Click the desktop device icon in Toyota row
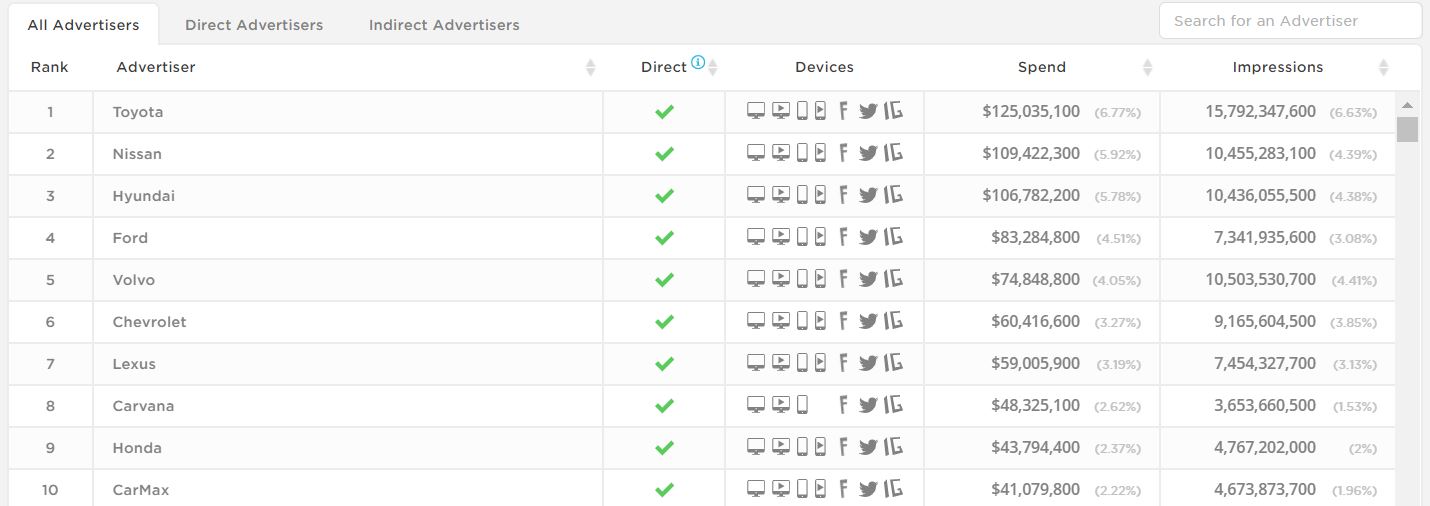The image size is (1430, 506). coord(756,111)
